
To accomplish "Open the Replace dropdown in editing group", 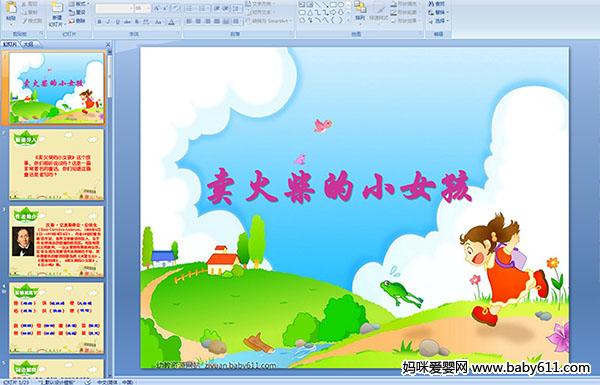I will [438, 12].
